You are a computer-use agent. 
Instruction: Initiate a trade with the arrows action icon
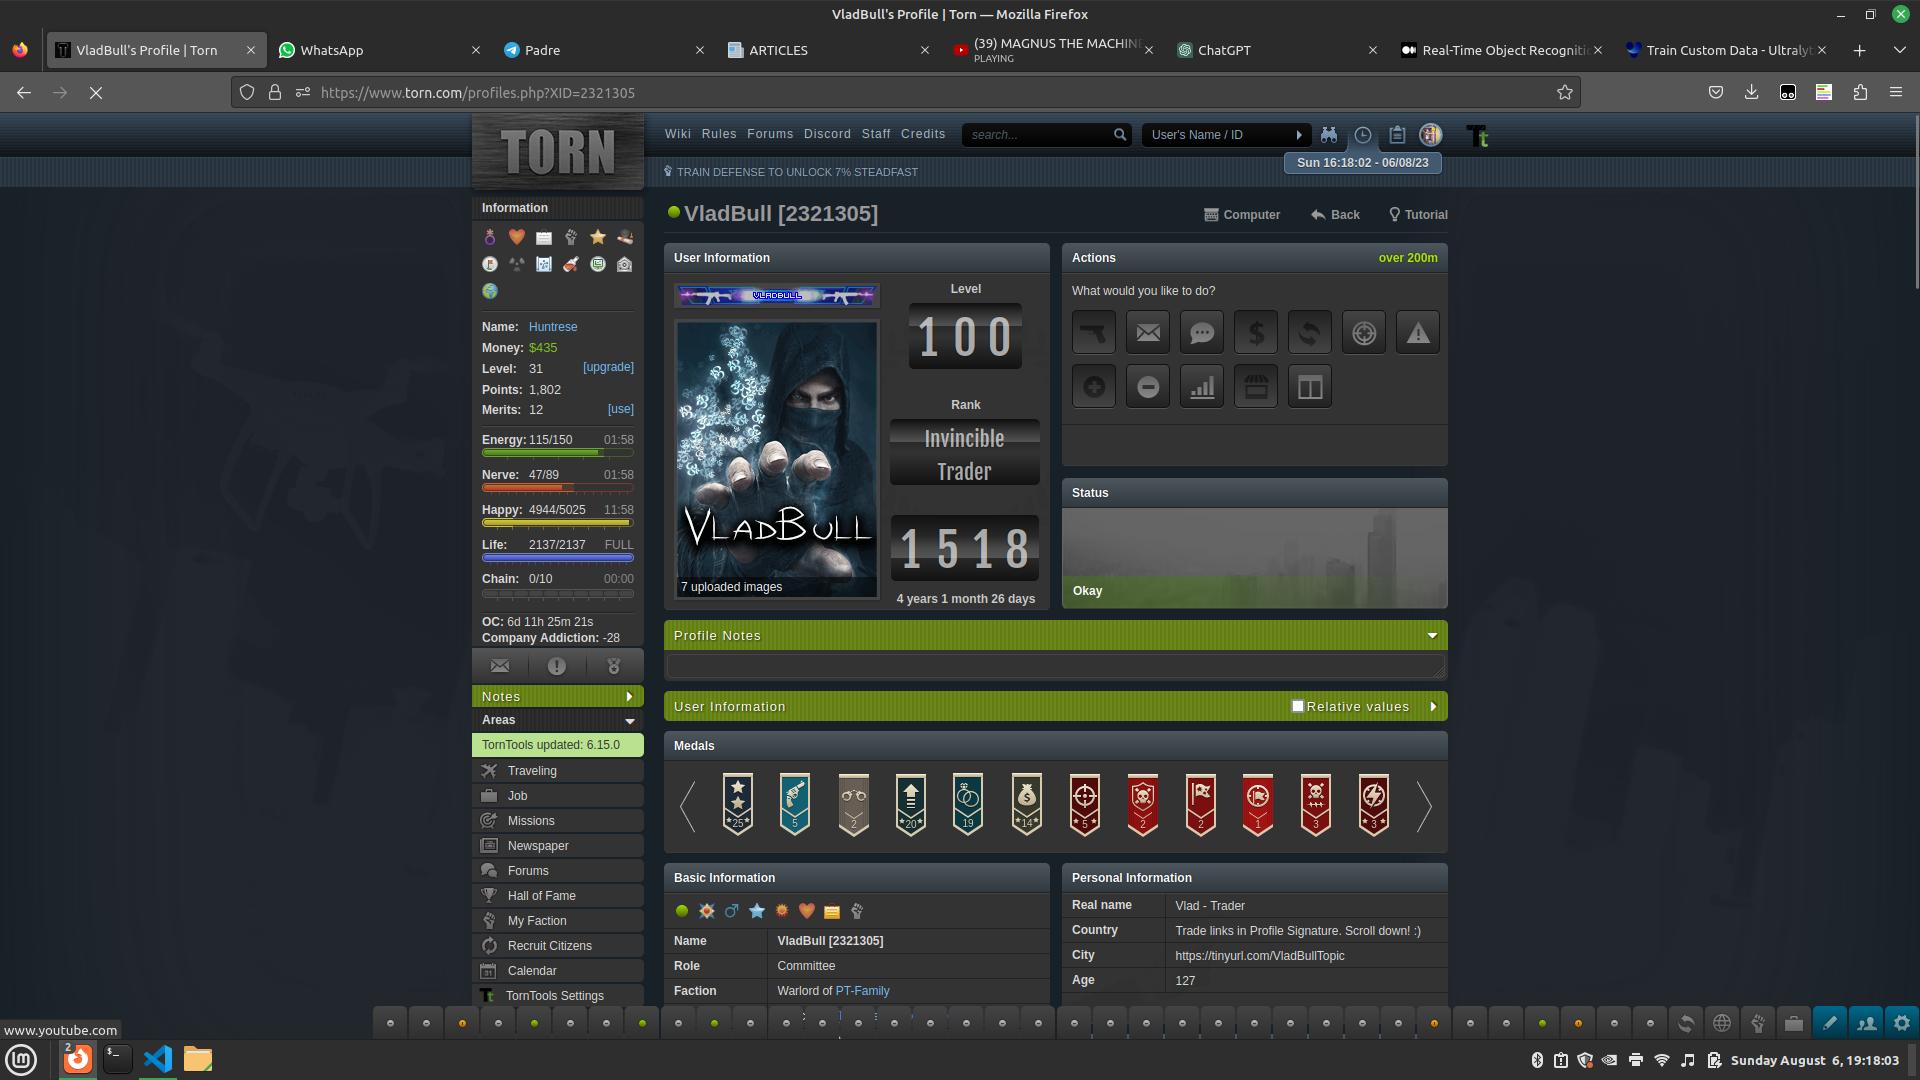pyautogui.click(x=1310, y=333)
